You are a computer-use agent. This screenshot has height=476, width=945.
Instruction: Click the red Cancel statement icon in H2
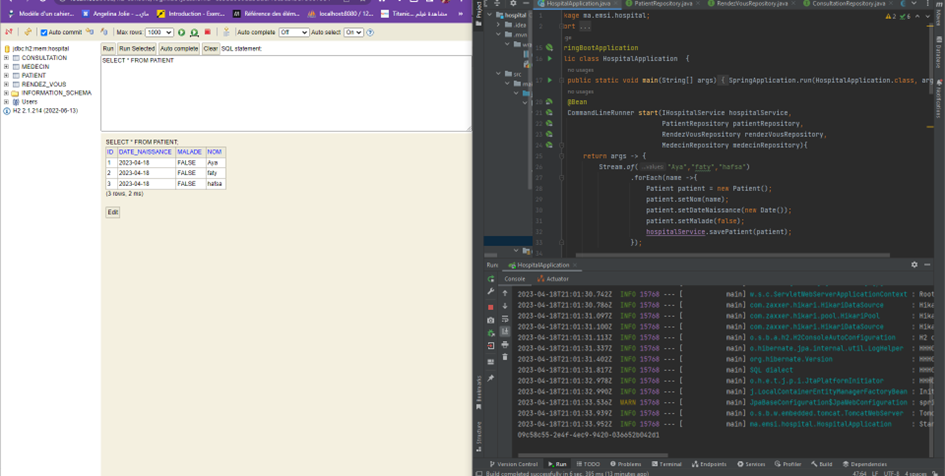click(x=207, y=32)
